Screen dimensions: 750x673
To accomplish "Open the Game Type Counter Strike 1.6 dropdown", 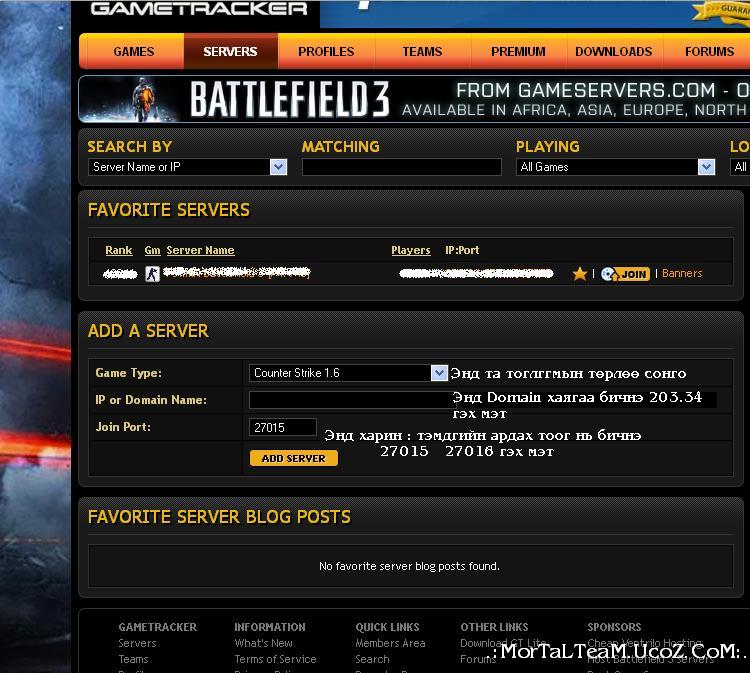I will tap(348, 373).
